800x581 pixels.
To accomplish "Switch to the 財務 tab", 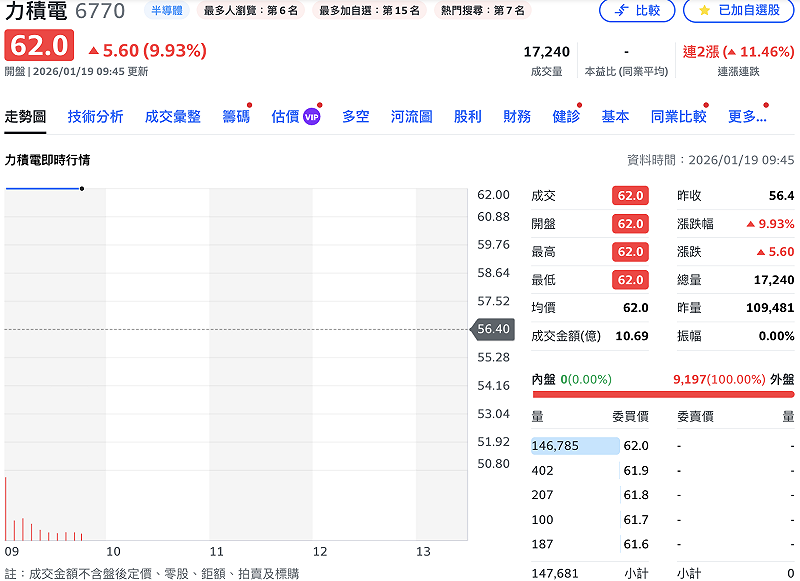I will point(517,117).
